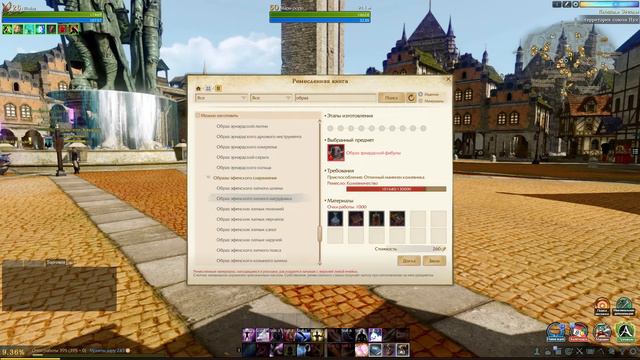Click the red buff icon under player bars

[62, 29]
